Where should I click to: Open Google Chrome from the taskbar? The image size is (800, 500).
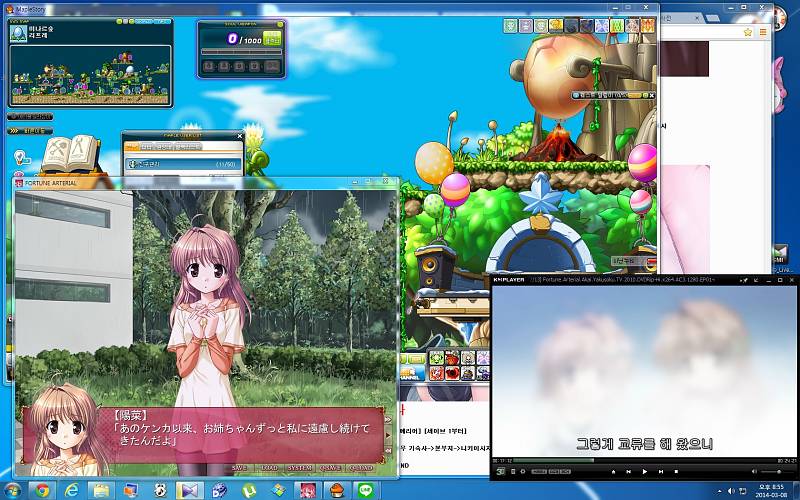pos(41,490)
